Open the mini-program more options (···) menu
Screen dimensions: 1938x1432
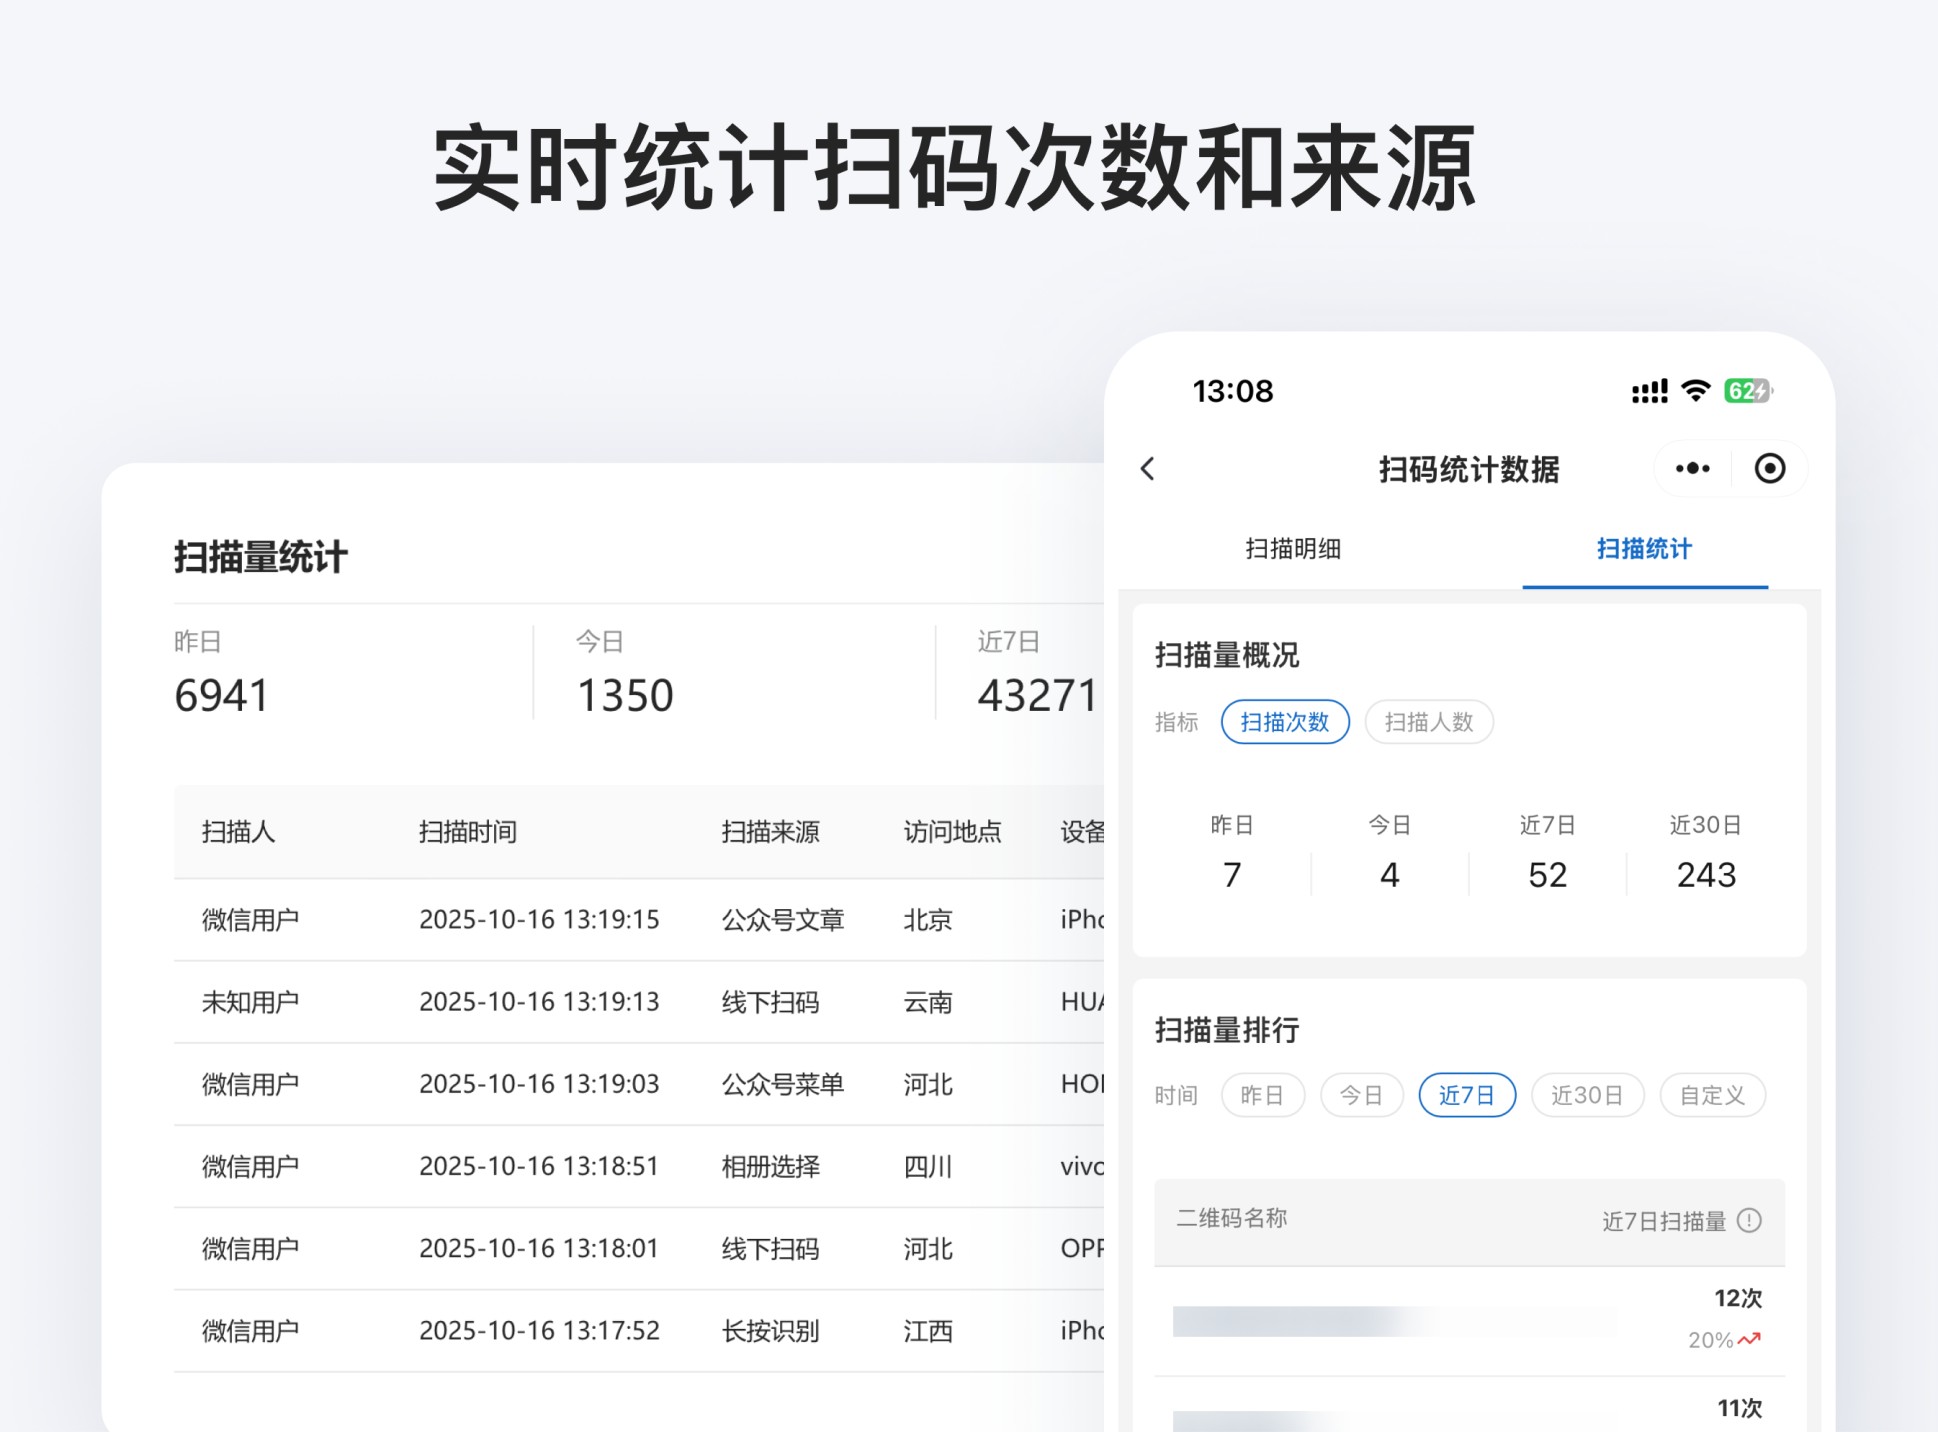pos(1690,468)
